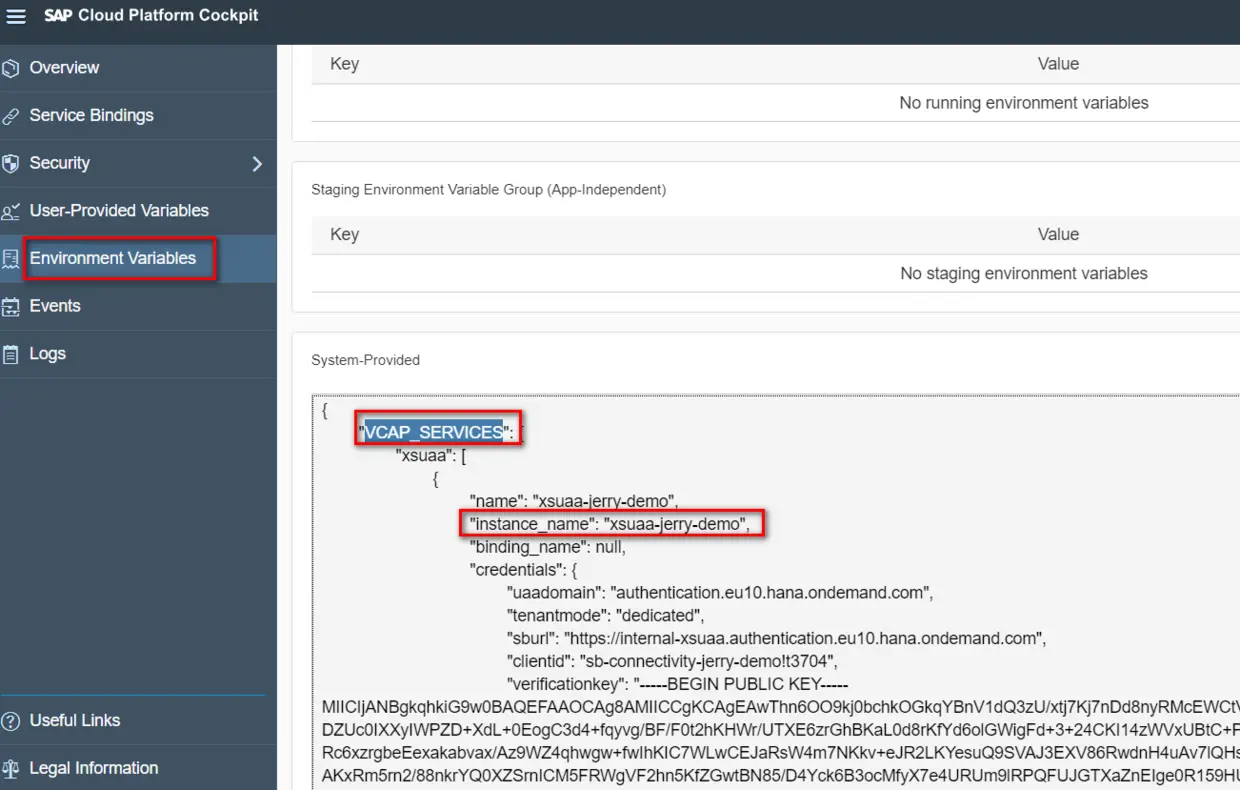Click the Key column header in running table
Screen dimensions: 1240x790
tap(344, 64)
